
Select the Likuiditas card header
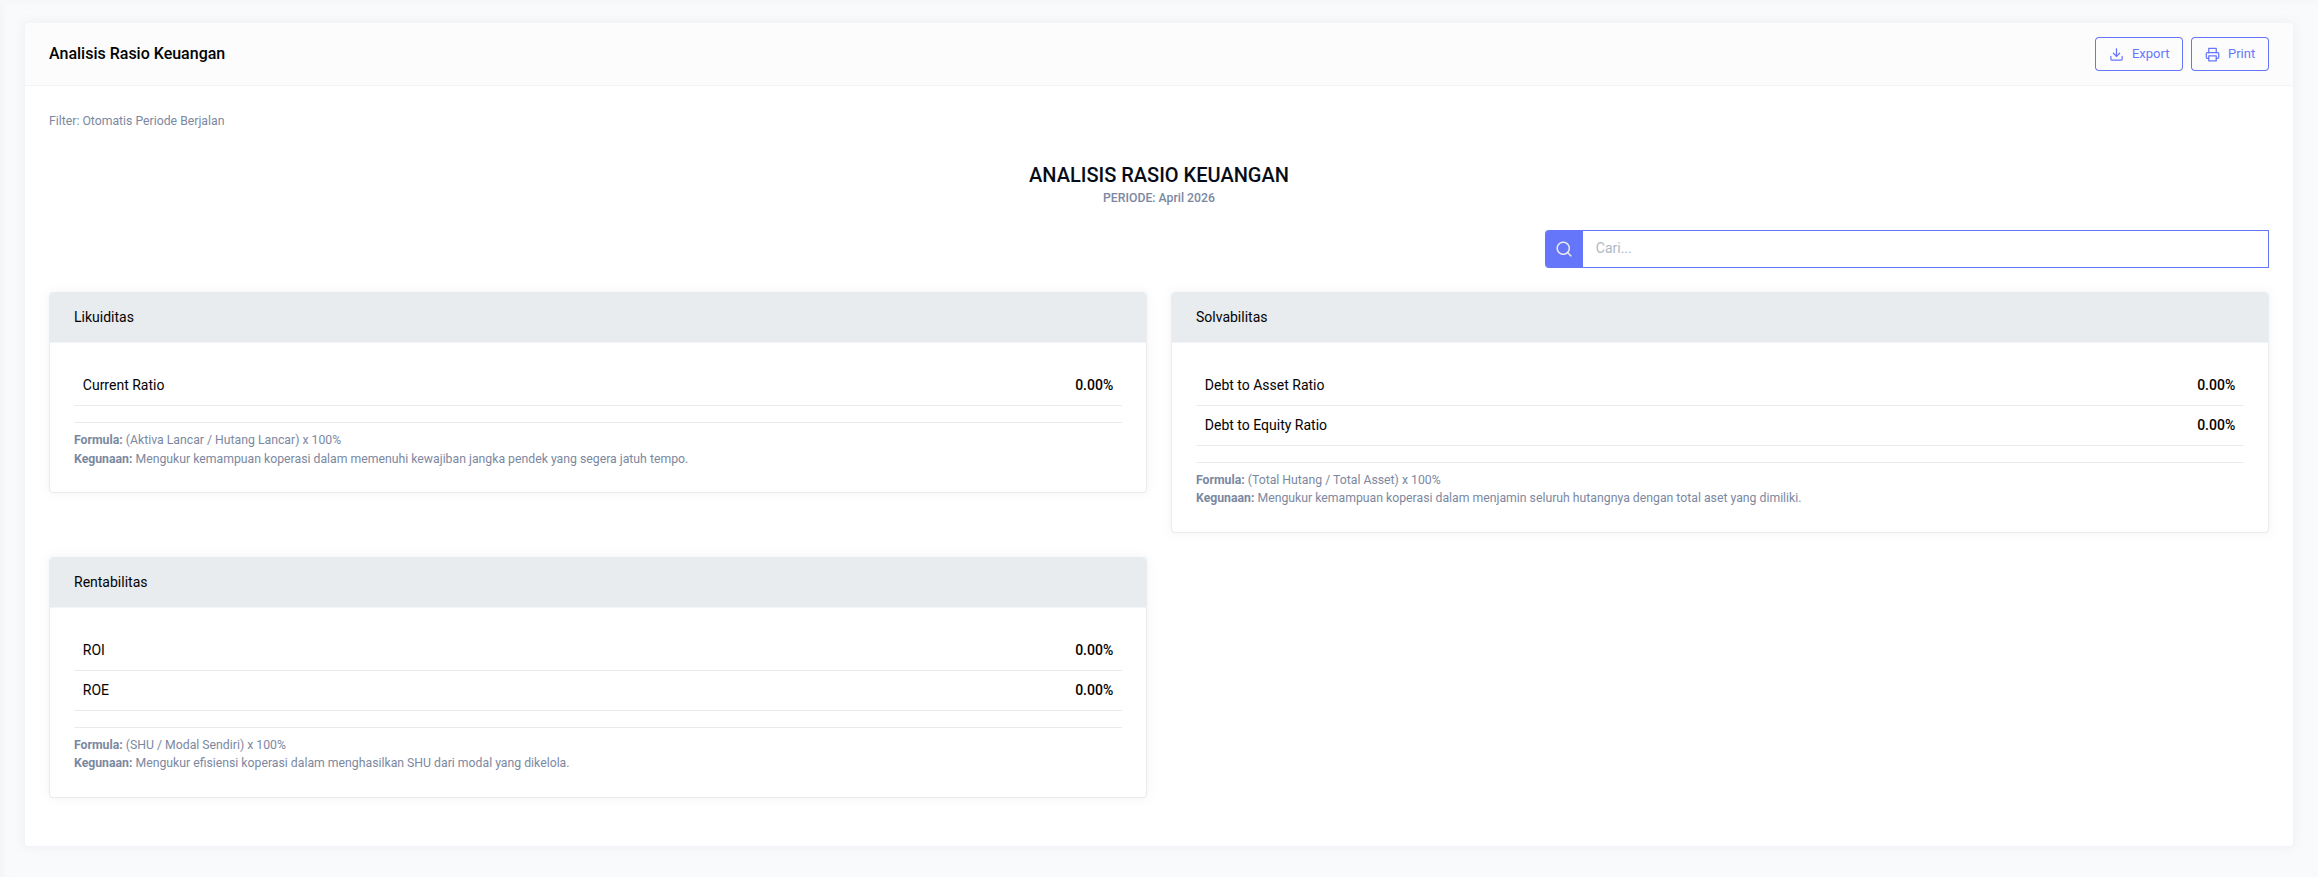(x=597, y=317)
